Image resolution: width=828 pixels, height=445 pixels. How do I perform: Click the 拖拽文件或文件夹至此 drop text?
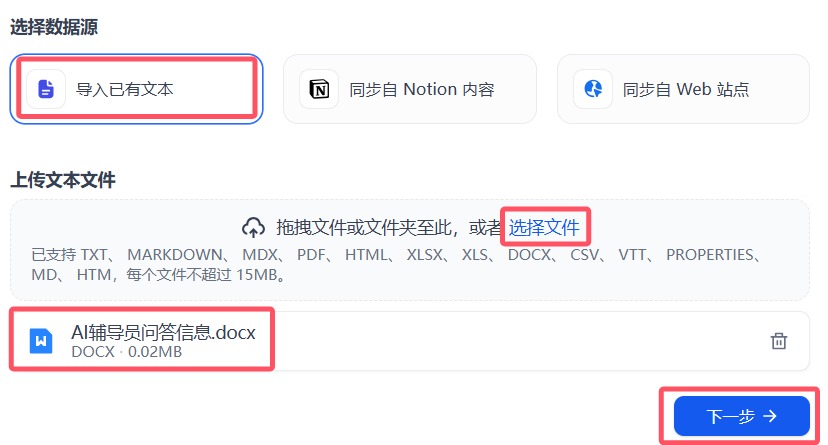pyautogui.click(x=364, y=228)
